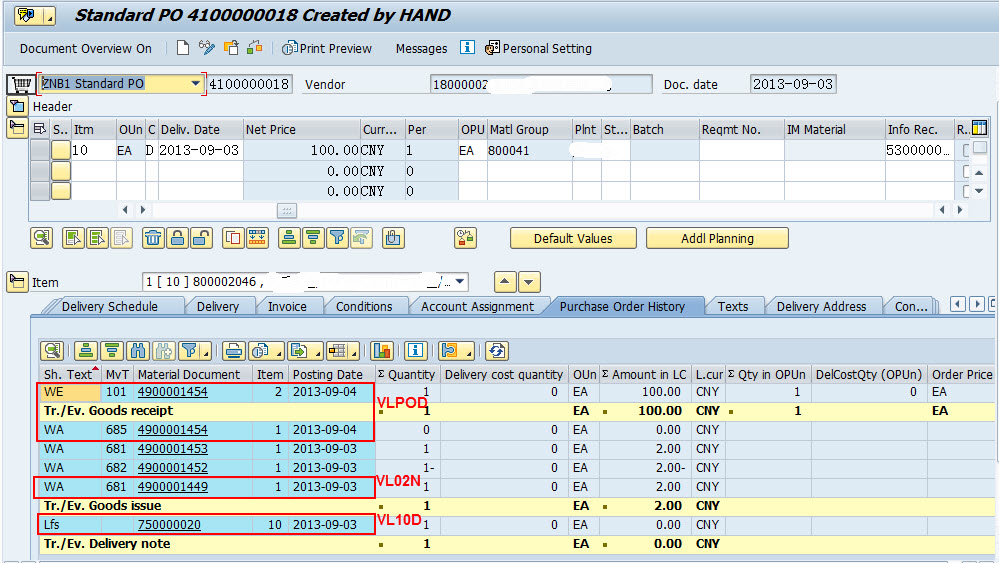Screen dimensions: 999x563
Task: Sort item overview in descending order
Action: tap(313, 238)
